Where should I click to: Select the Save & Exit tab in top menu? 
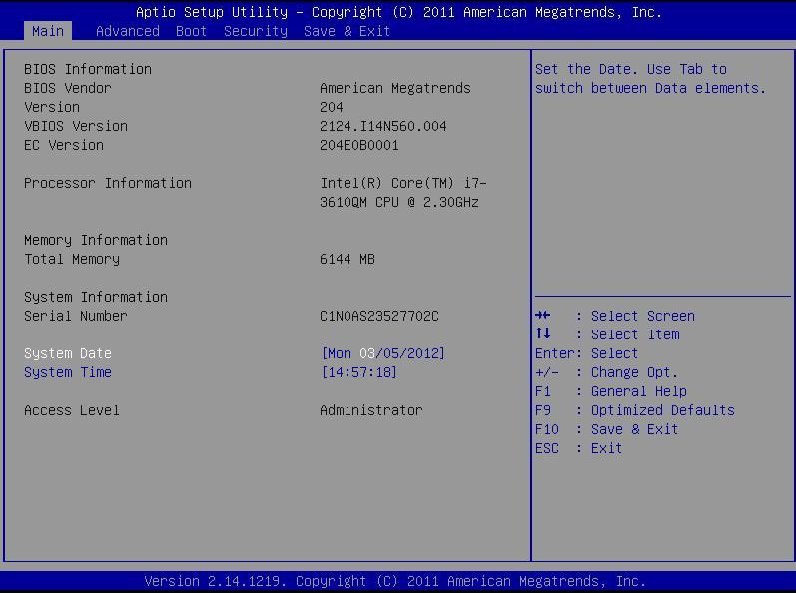pos(347,31)
